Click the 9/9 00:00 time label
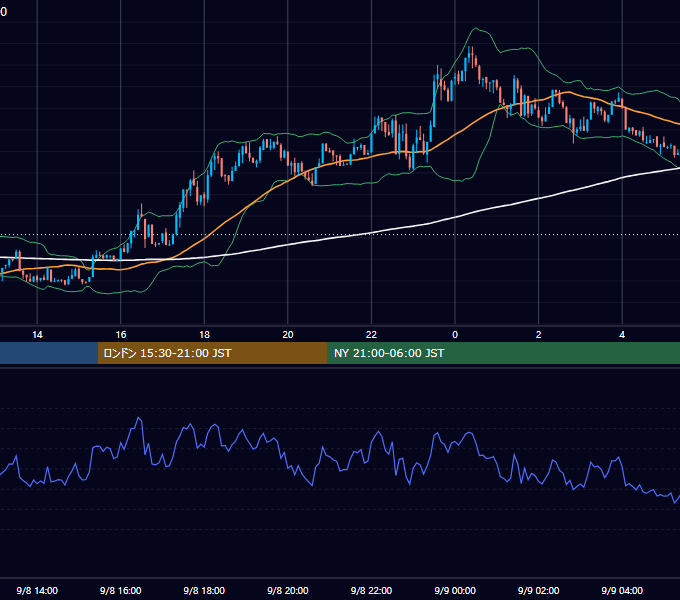The width and height of the screenshot is (680, 600). pos(455,590)
